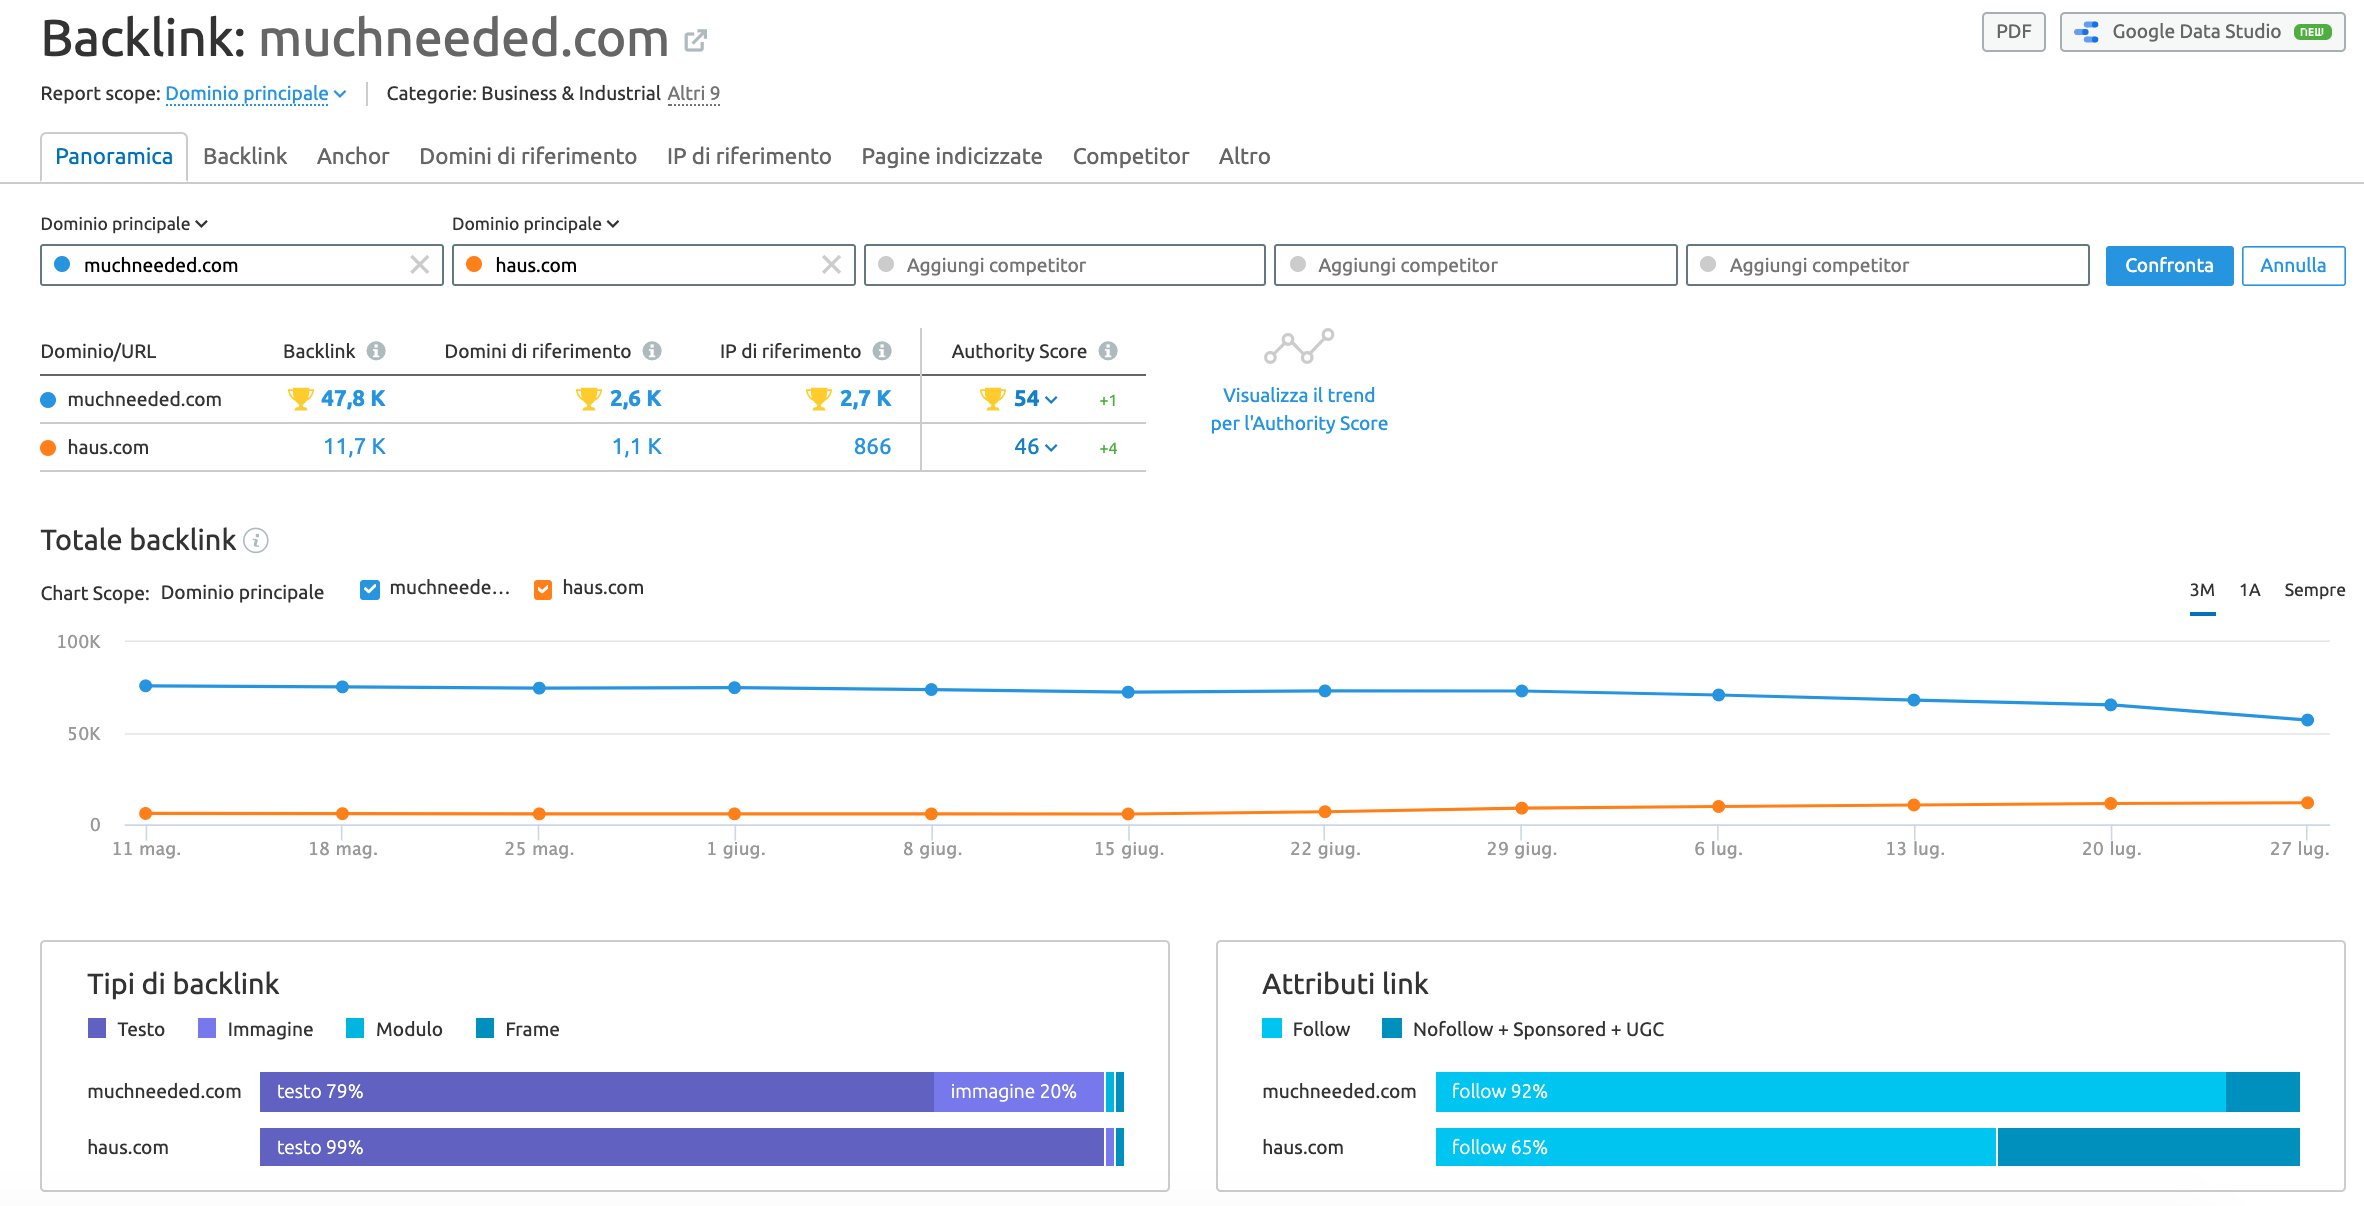2364x1206 pixels.
Task: Switch to Pagine indicizzate tab
Action: click(952, 157)
